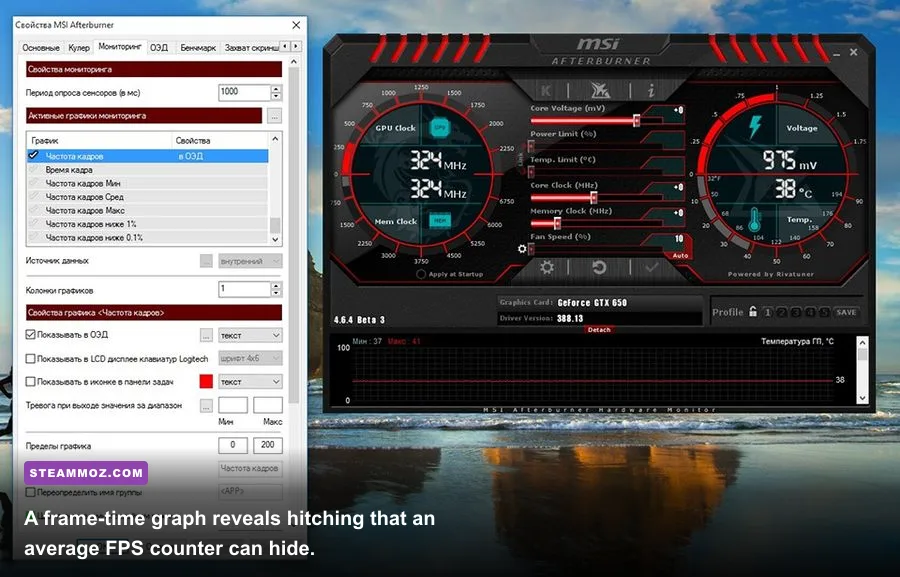
Task: Toggle the check mark for Частота кадров Сред
Action: (x=33, y=196)
